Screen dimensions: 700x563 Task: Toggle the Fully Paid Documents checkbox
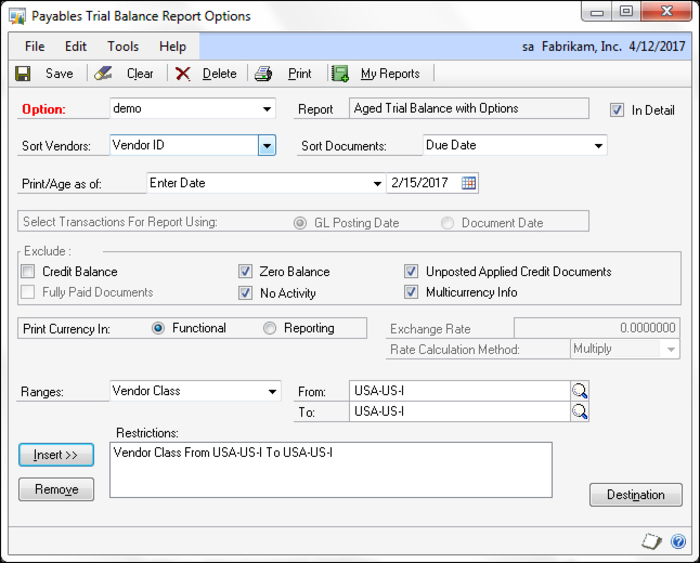click(28, 292)
